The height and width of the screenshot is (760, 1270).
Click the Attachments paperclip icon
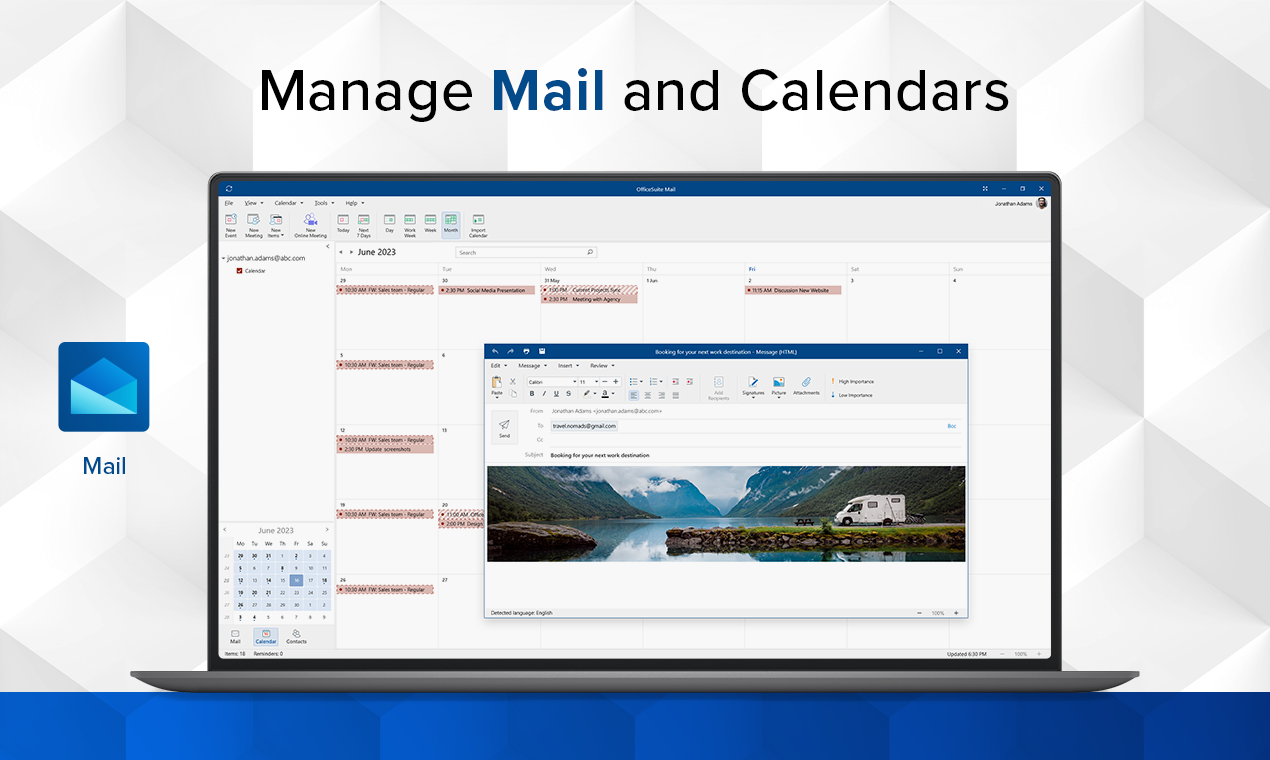[x=806, y=382]
